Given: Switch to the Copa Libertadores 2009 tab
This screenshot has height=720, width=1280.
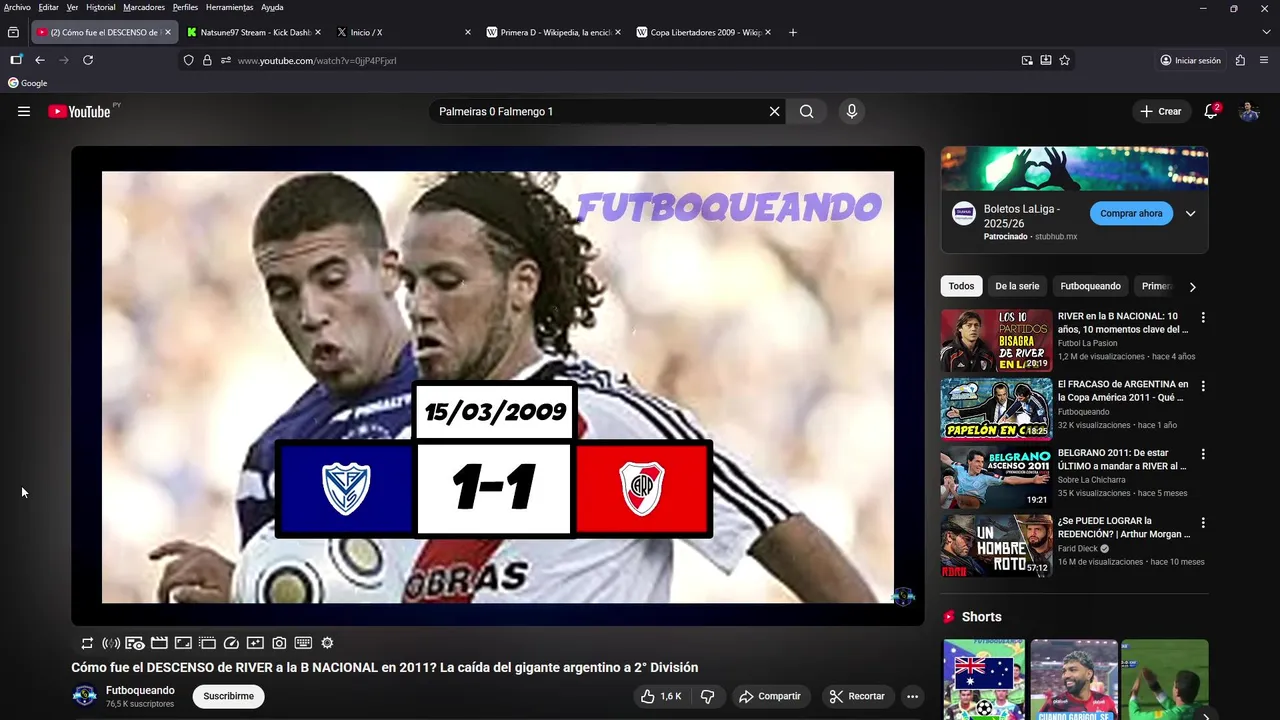Looking at the screenshot, I should pyautogui.click(x=703, y=32).
